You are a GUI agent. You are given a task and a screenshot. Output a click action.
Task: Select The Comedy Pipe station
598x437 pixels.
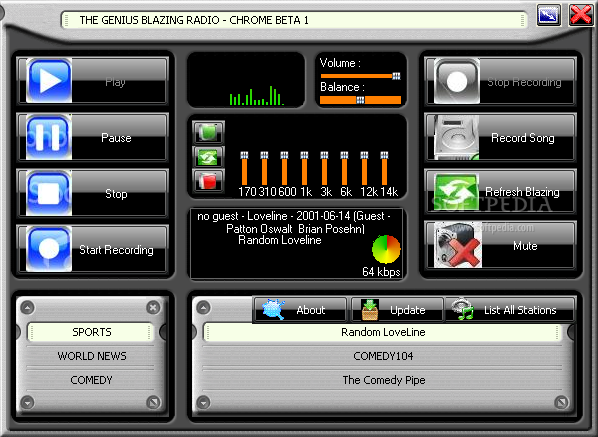[x=383, y=380]
